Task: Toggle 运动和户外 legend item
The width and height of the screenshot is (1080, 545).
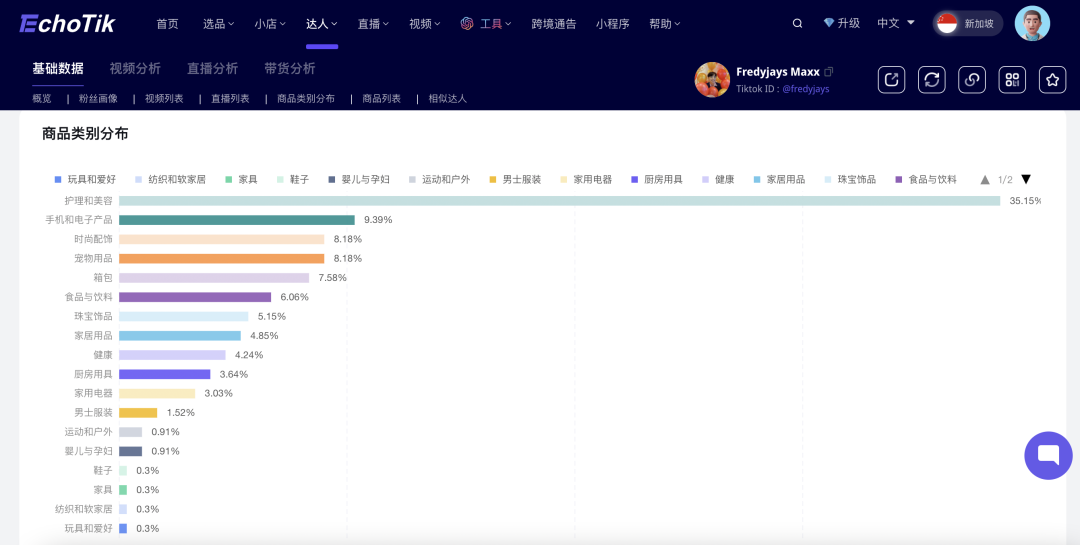Action: (x=439, y=180)
